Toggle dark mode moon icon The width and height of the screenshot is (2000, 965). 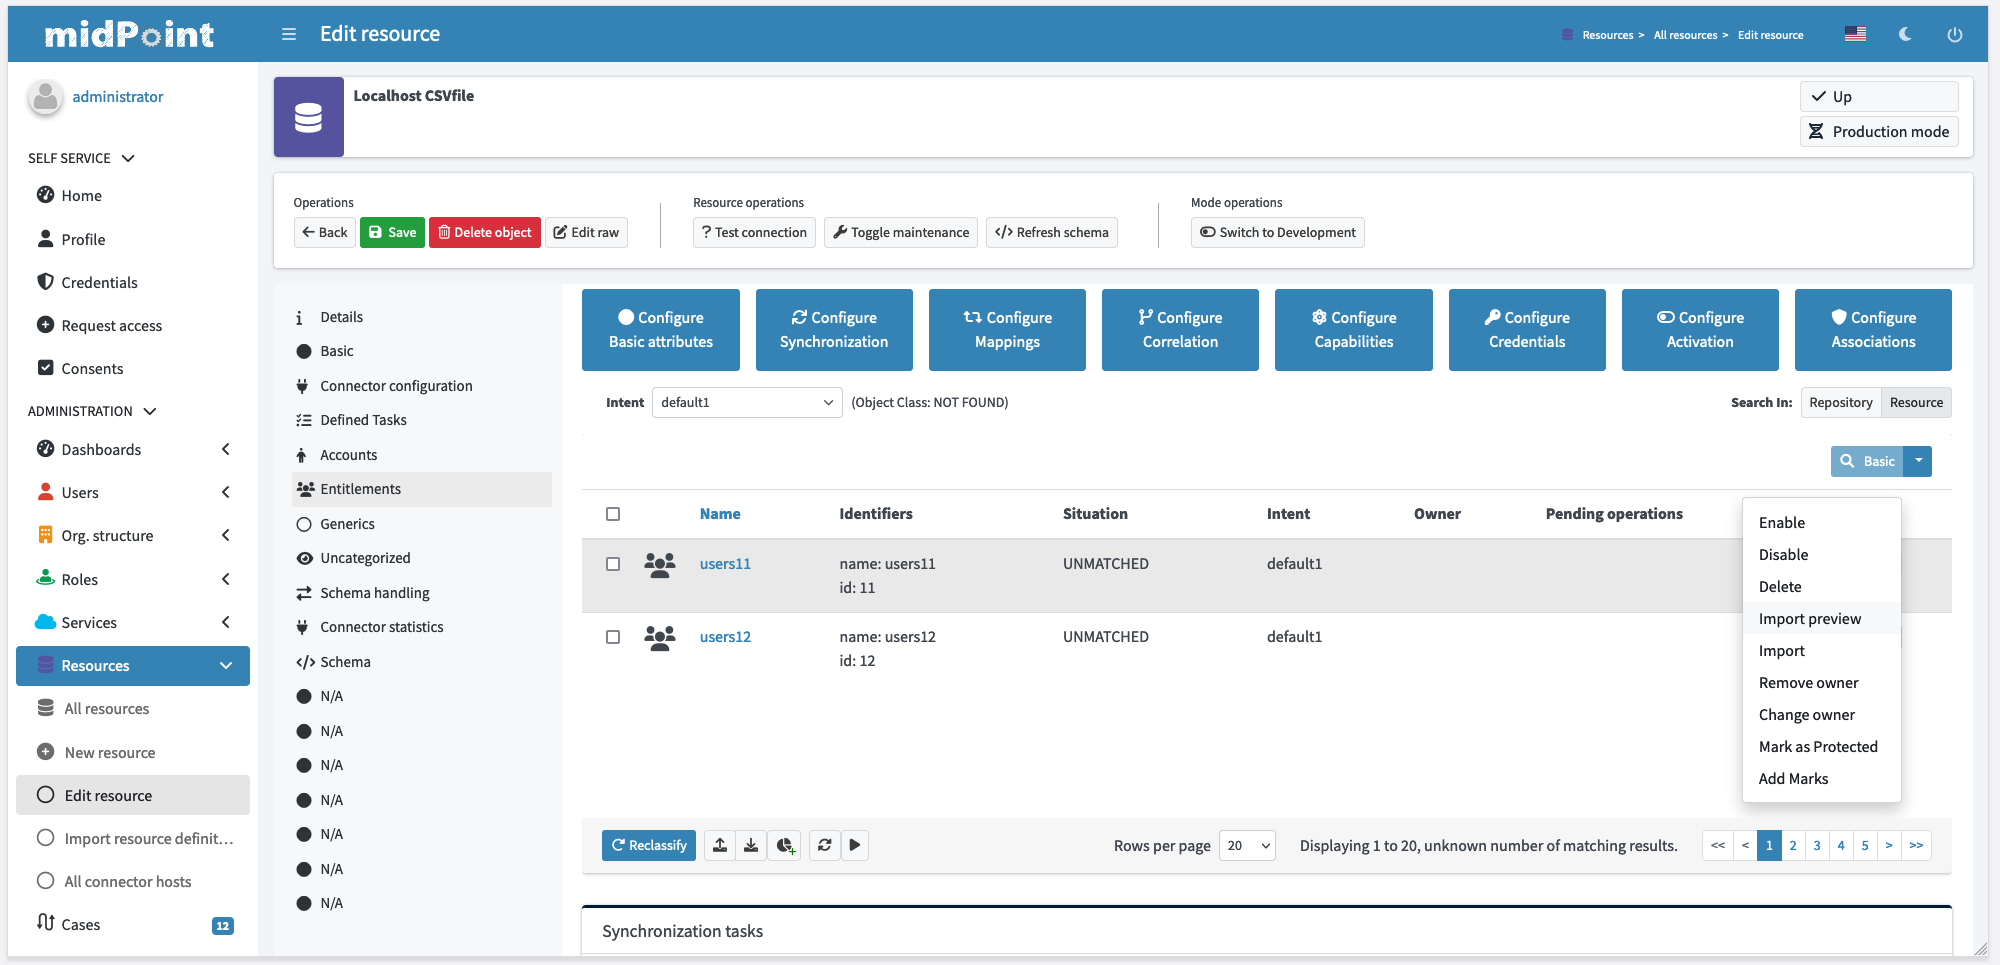click(1905, 34)
